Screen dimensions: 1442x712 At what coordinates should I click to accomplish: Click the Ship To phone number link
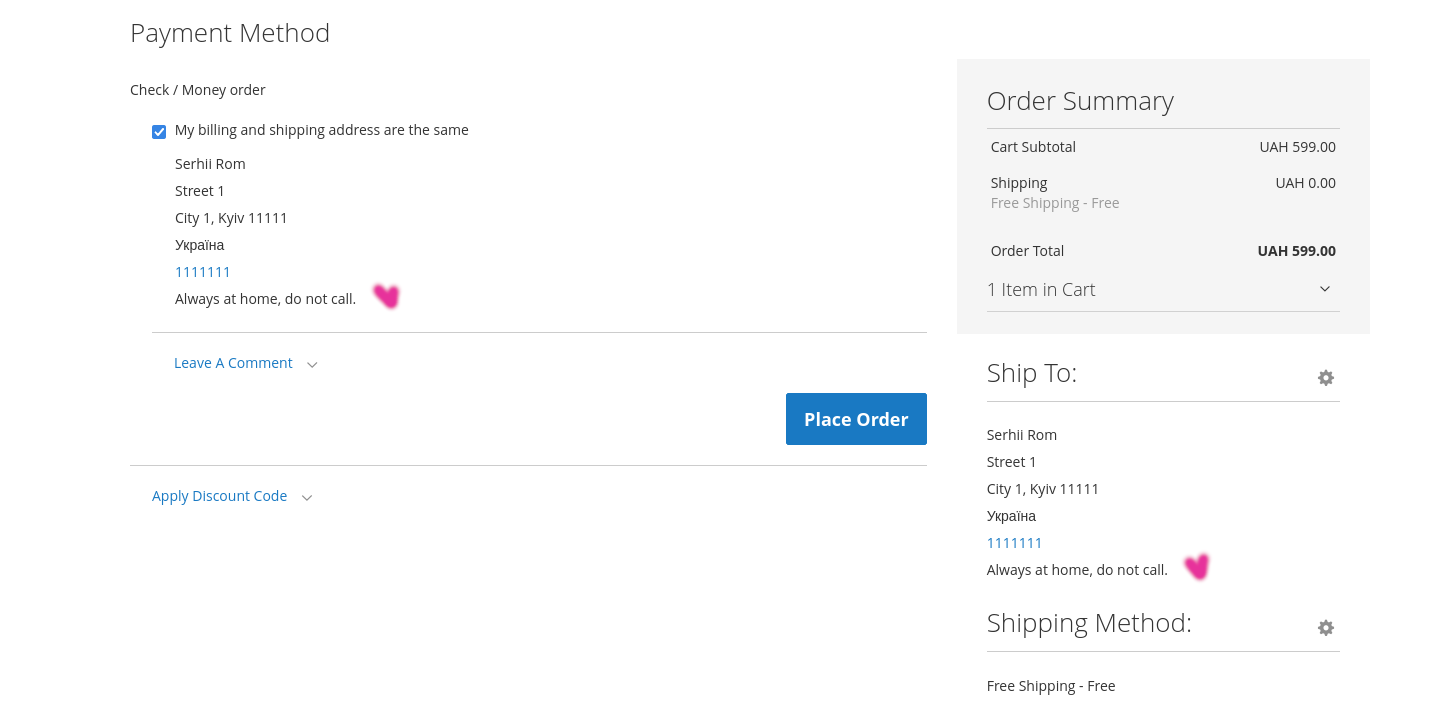(1014, 543)
